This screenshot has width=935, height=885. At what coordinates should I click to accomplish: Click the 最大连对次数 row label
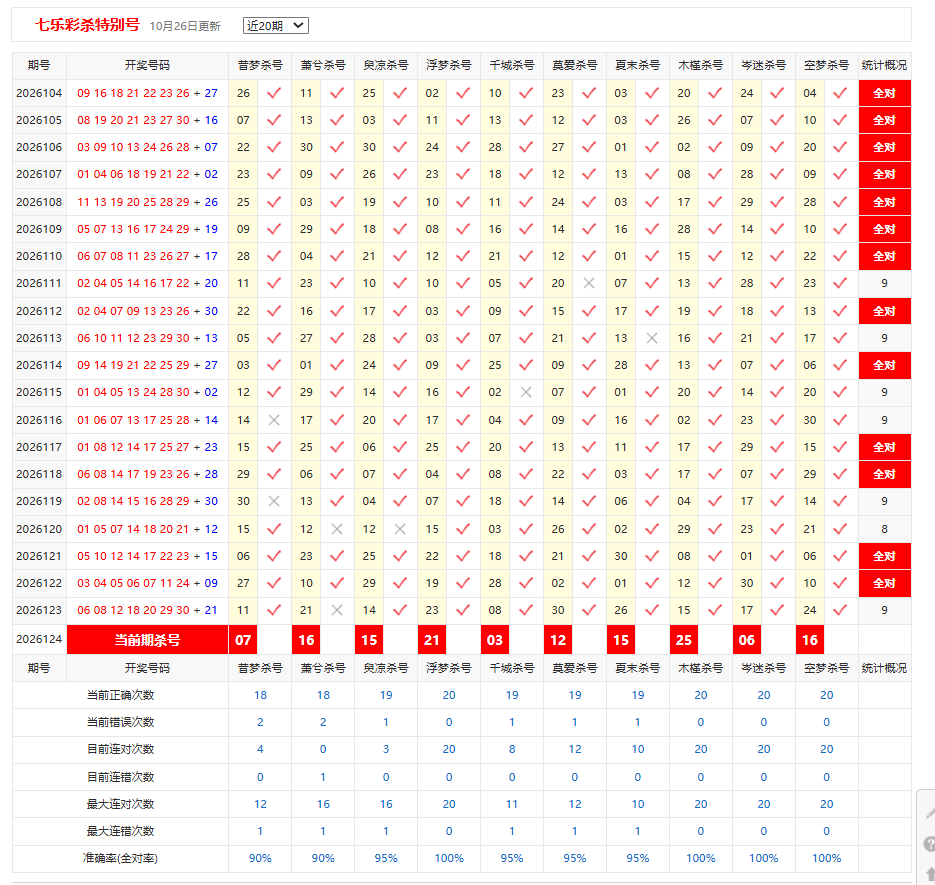120,804
